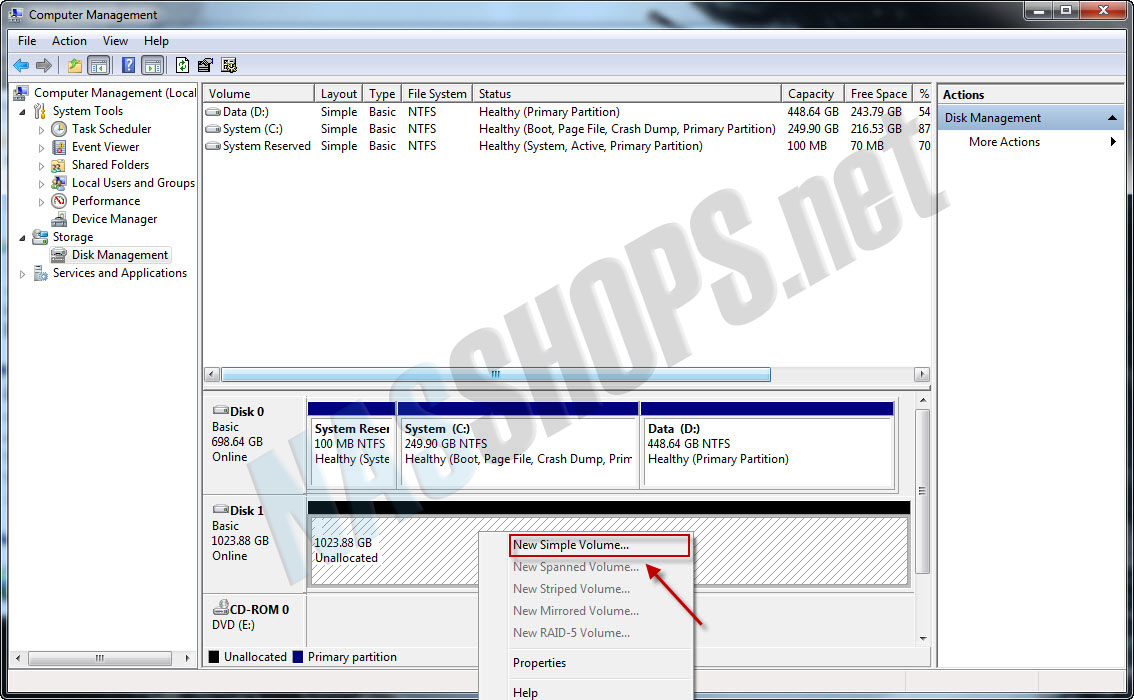The height and width of the screenshot is (700, 1134).
Task: Open the Action menu
Action: [69, 40]
